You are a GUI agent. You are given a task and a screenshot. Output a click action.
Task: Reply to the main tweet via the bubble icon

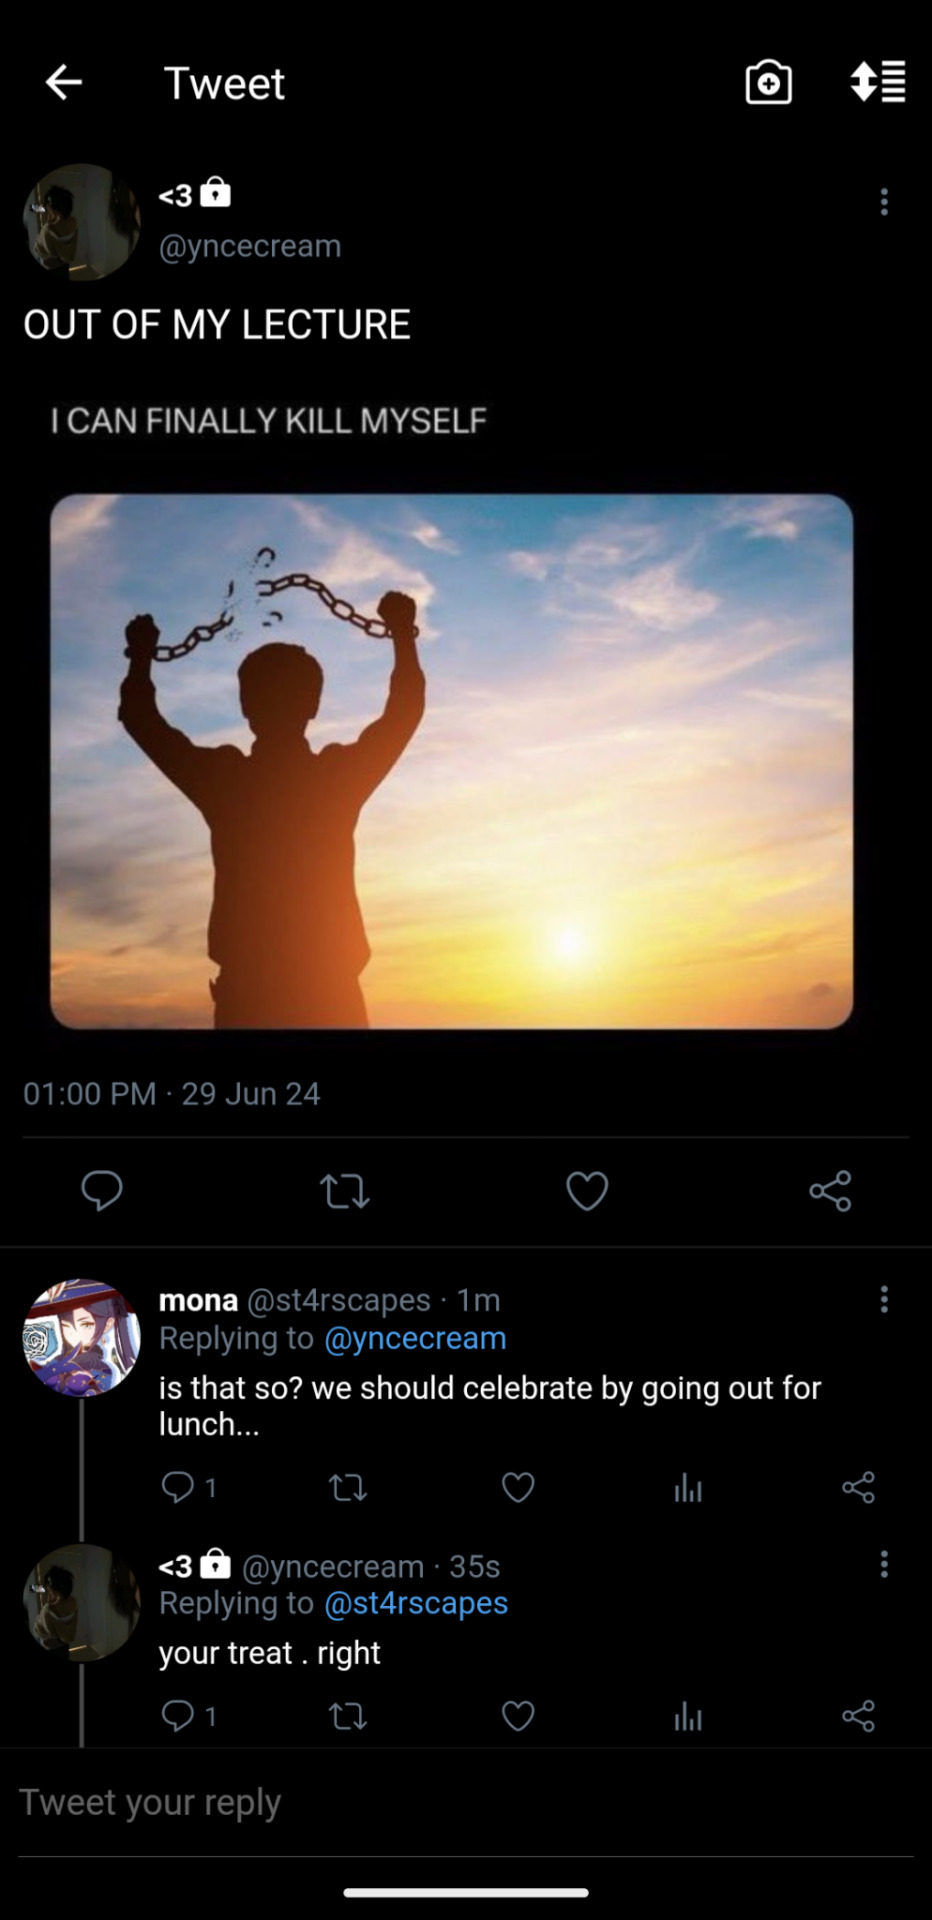102,1190
